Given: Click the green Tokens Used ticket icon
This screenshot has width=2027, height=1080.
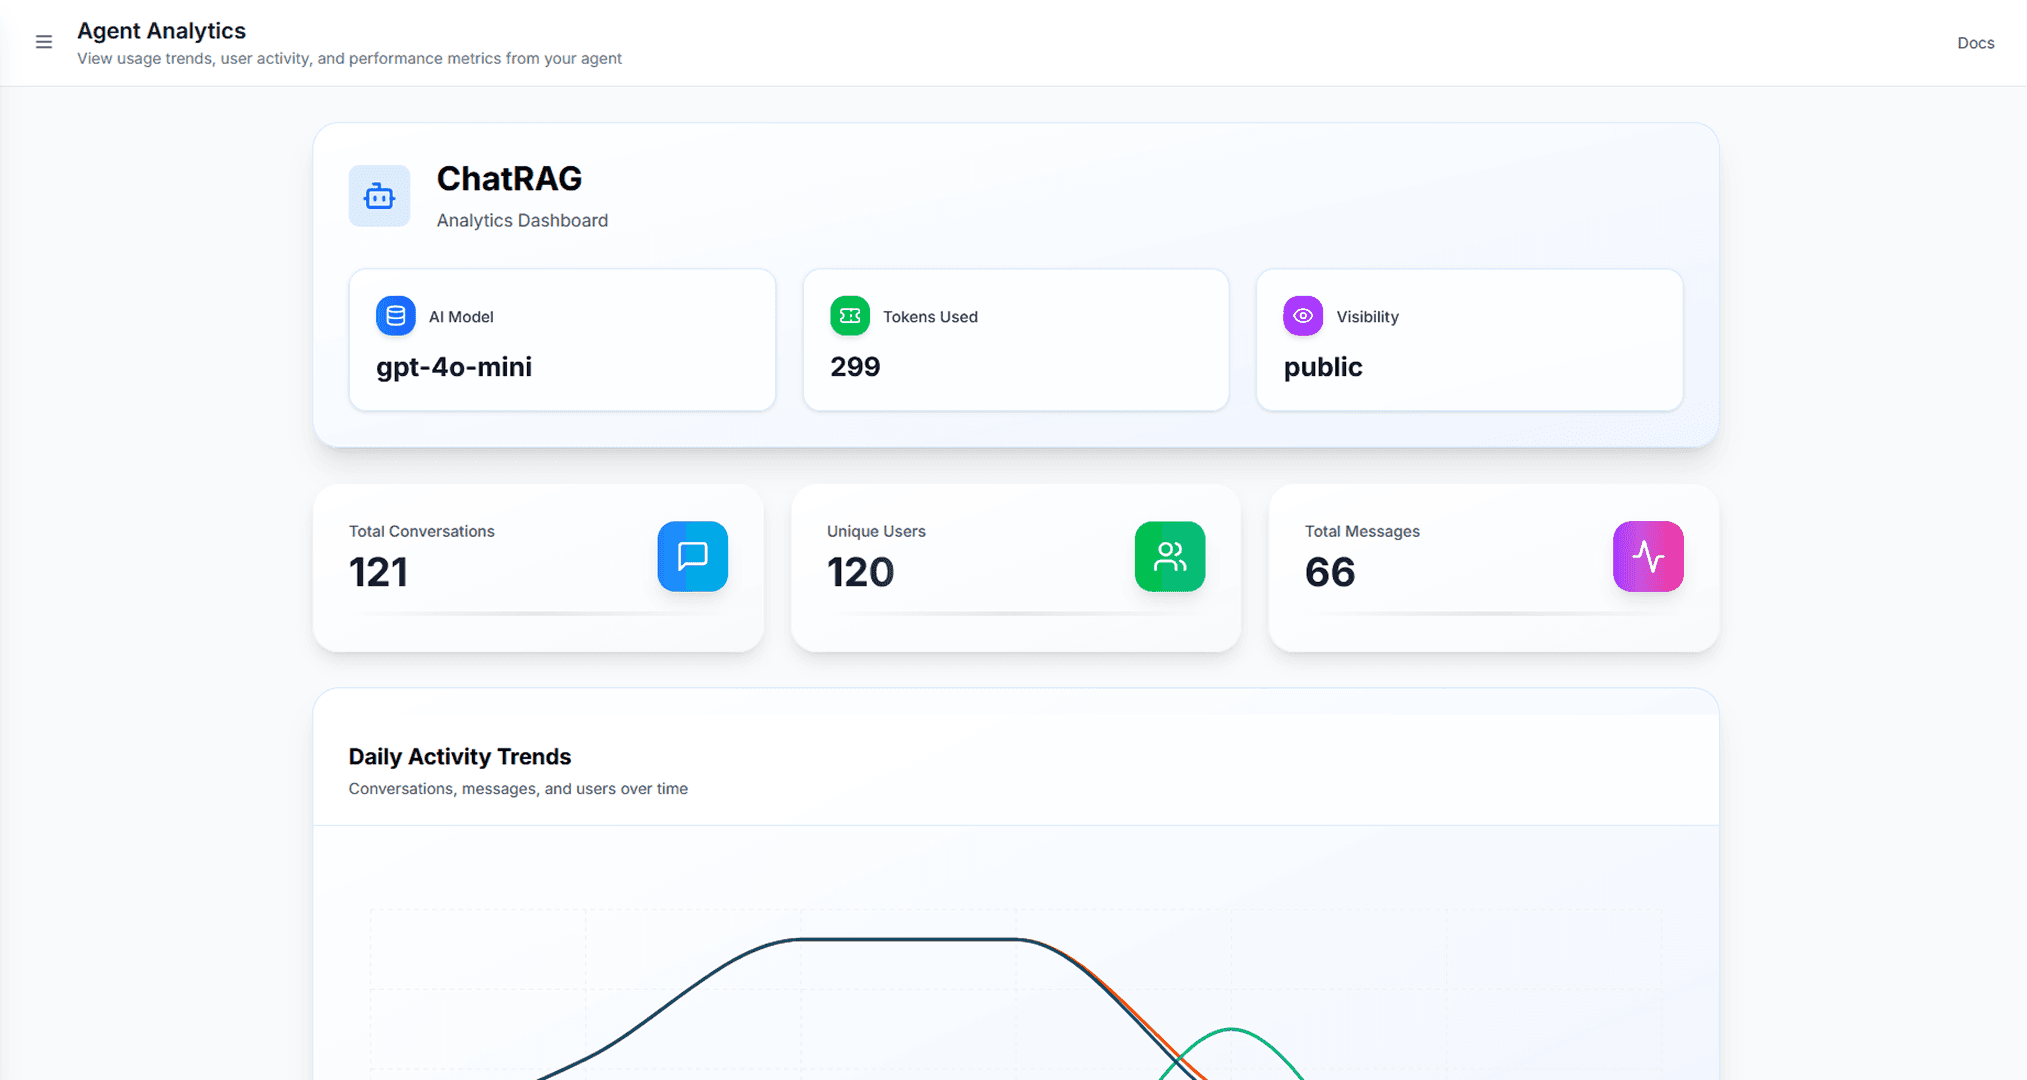Looking at the screenshot, I should click(x=849, y=316).
